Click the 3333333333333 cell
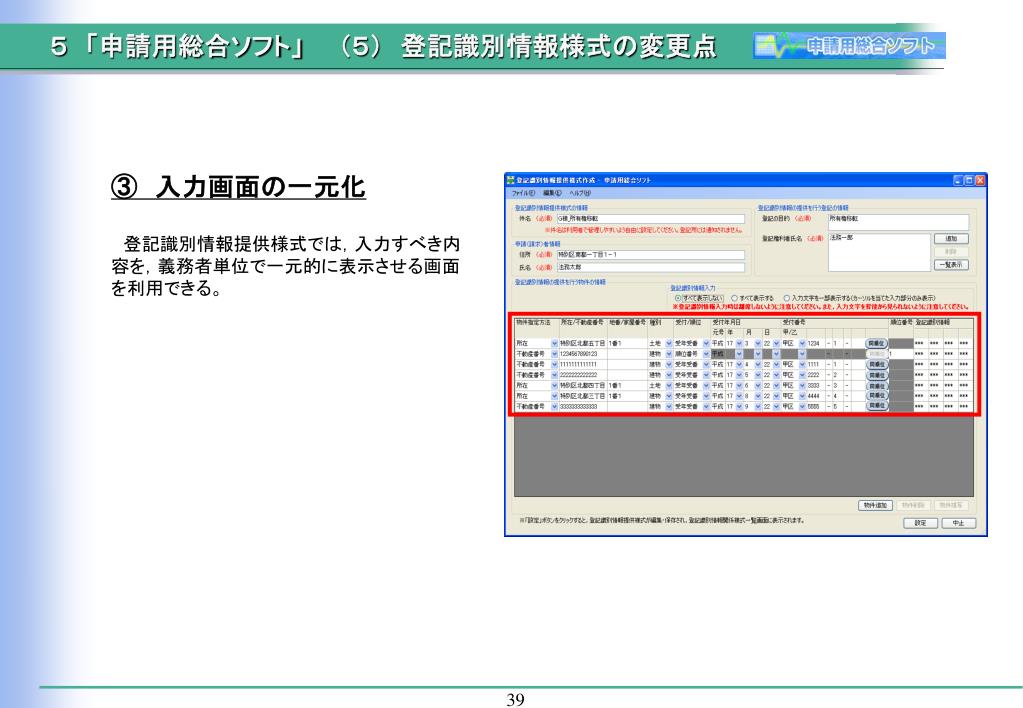 click(583, 406)
